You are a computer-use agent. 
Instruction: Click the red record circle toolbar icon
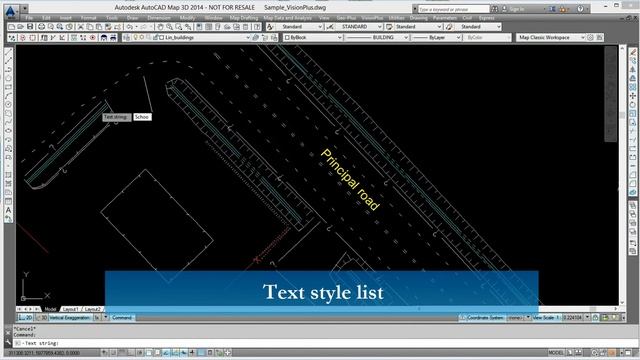pyautogui.click(x=93, y=38)
